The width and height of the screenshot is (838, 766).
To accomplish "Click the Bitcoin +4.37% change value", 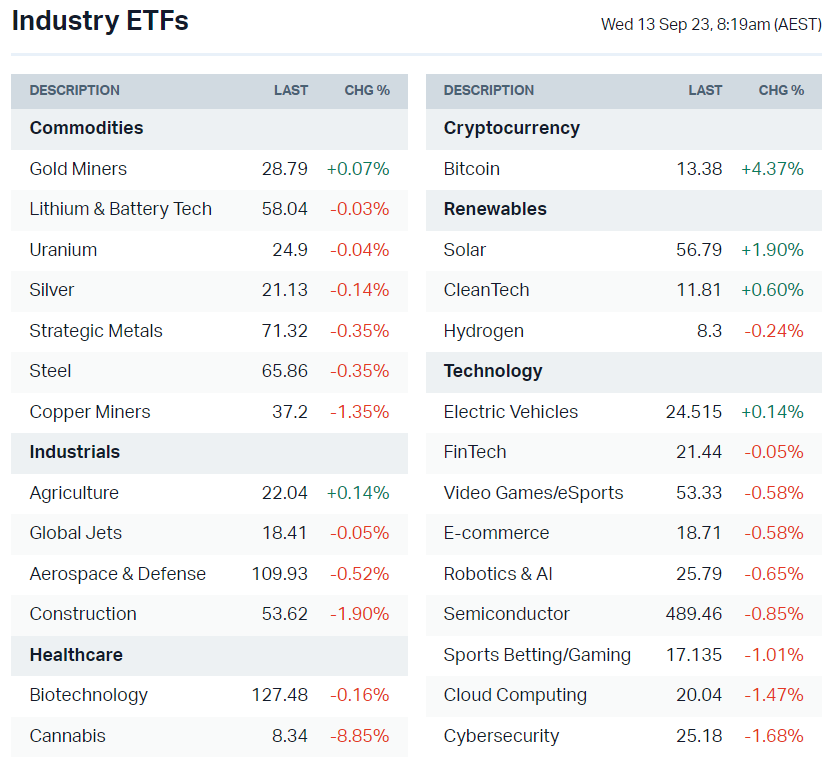I will [x=772, y=169].
